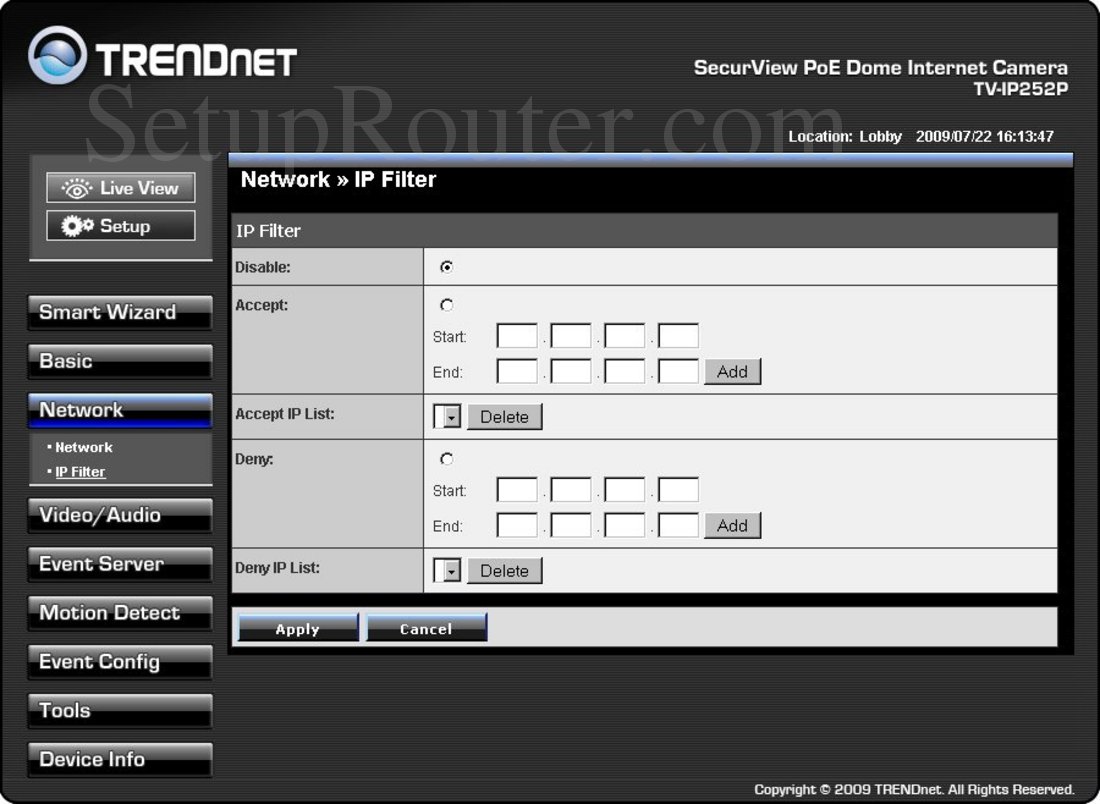This screenshot has height=804, width=1100.
Task: Click the first Accept Start IP field
Action: [517, 335]
